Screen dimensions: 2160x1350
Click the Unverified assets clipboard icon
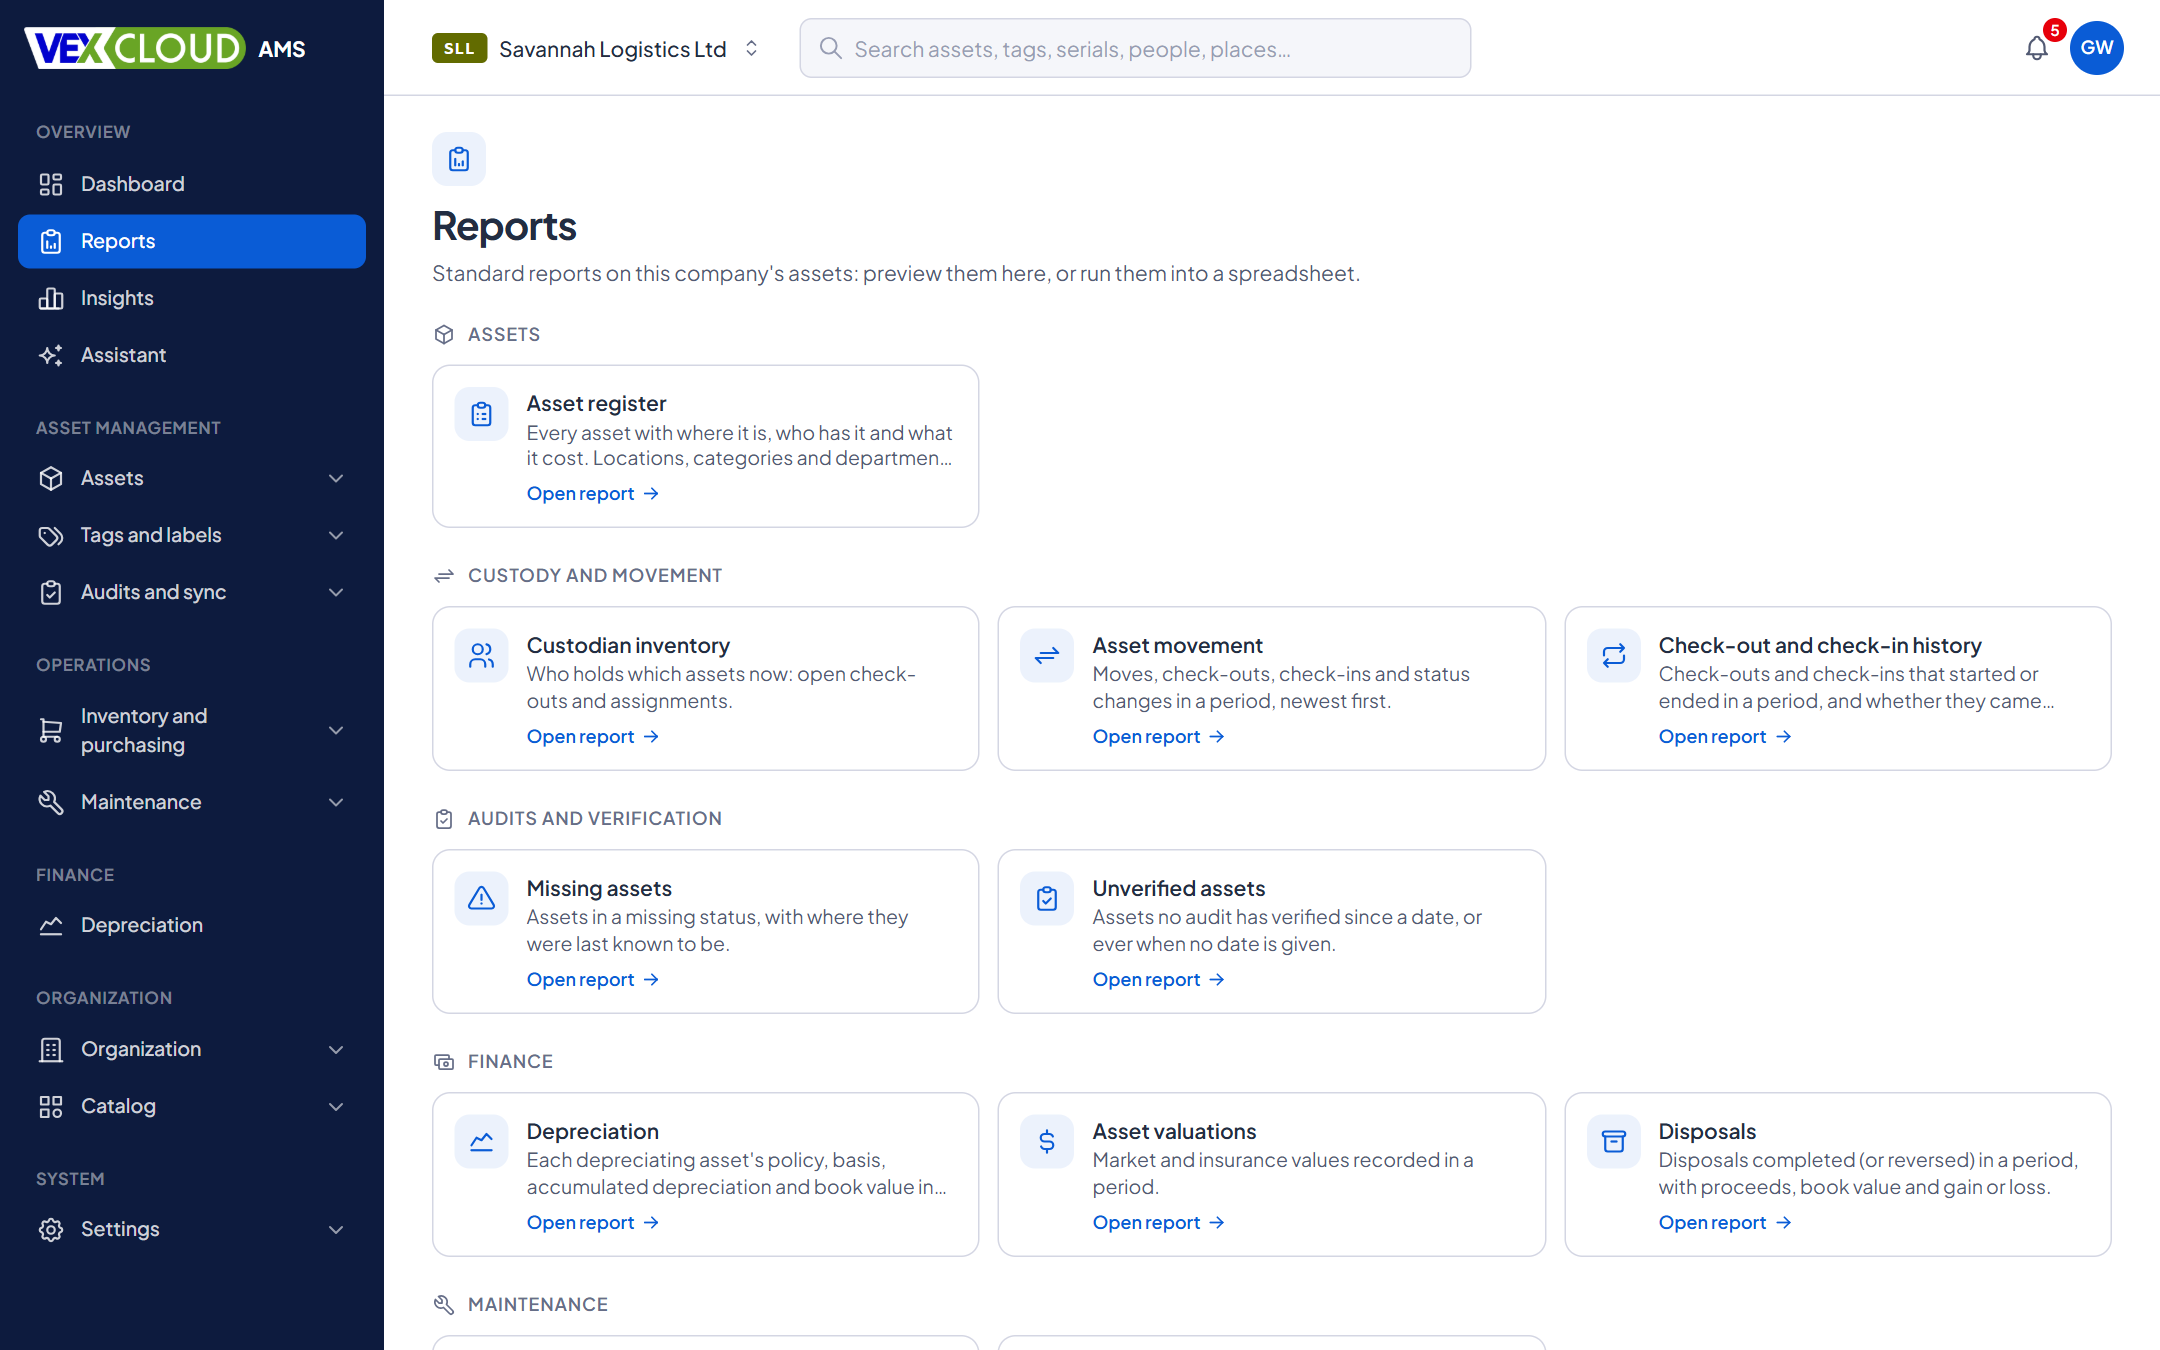tap(1047, 899)
